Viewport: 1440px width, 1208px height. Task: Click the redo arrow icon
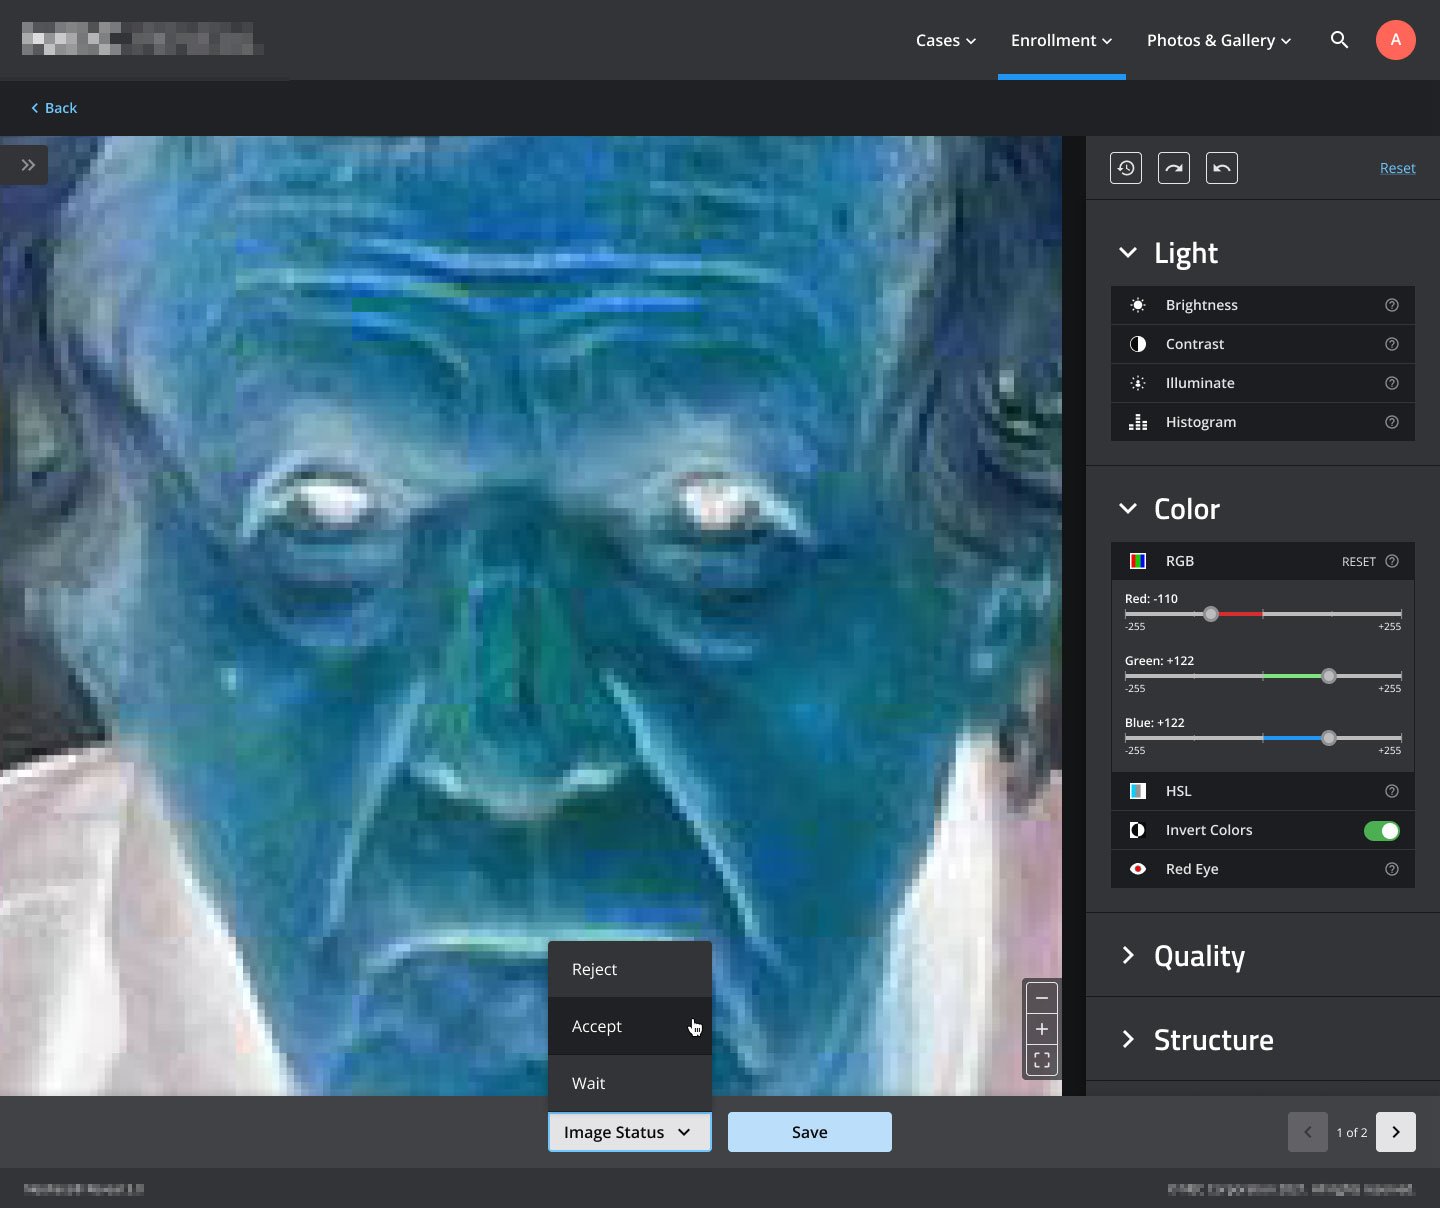click(1174, 168)
